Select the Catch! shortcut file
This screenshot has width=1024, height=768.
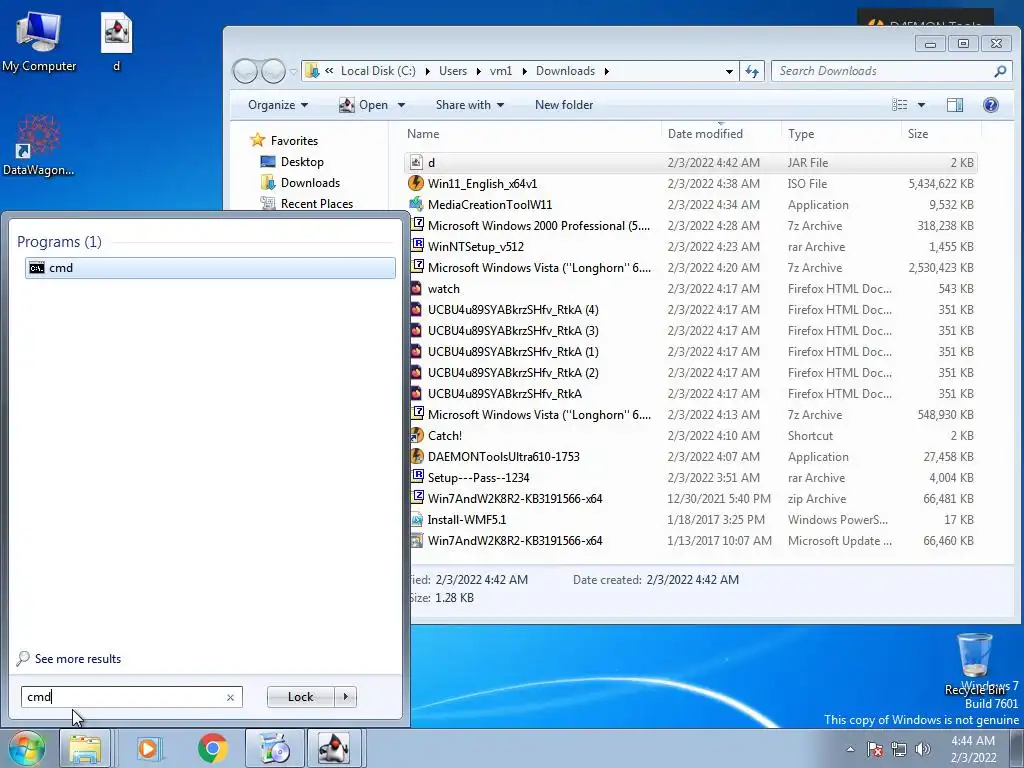point(691,436)
